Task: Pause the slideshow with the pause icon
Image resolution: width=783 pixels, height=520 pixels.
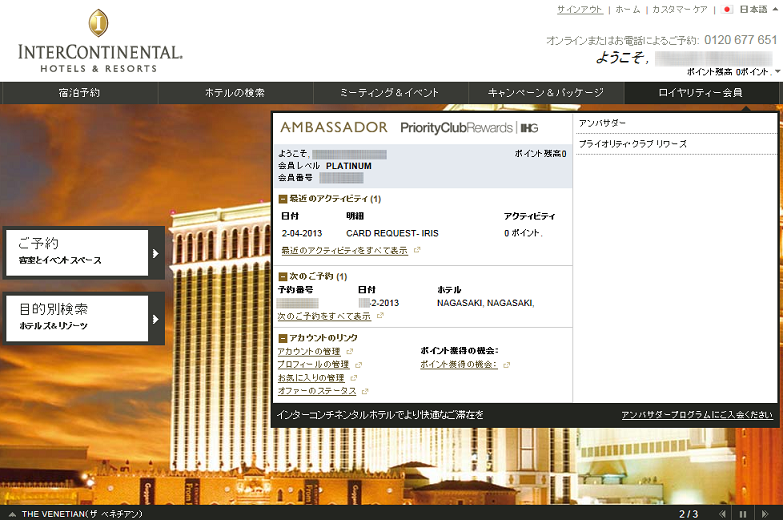Action: pyautogui.click(x=743, y=514)
